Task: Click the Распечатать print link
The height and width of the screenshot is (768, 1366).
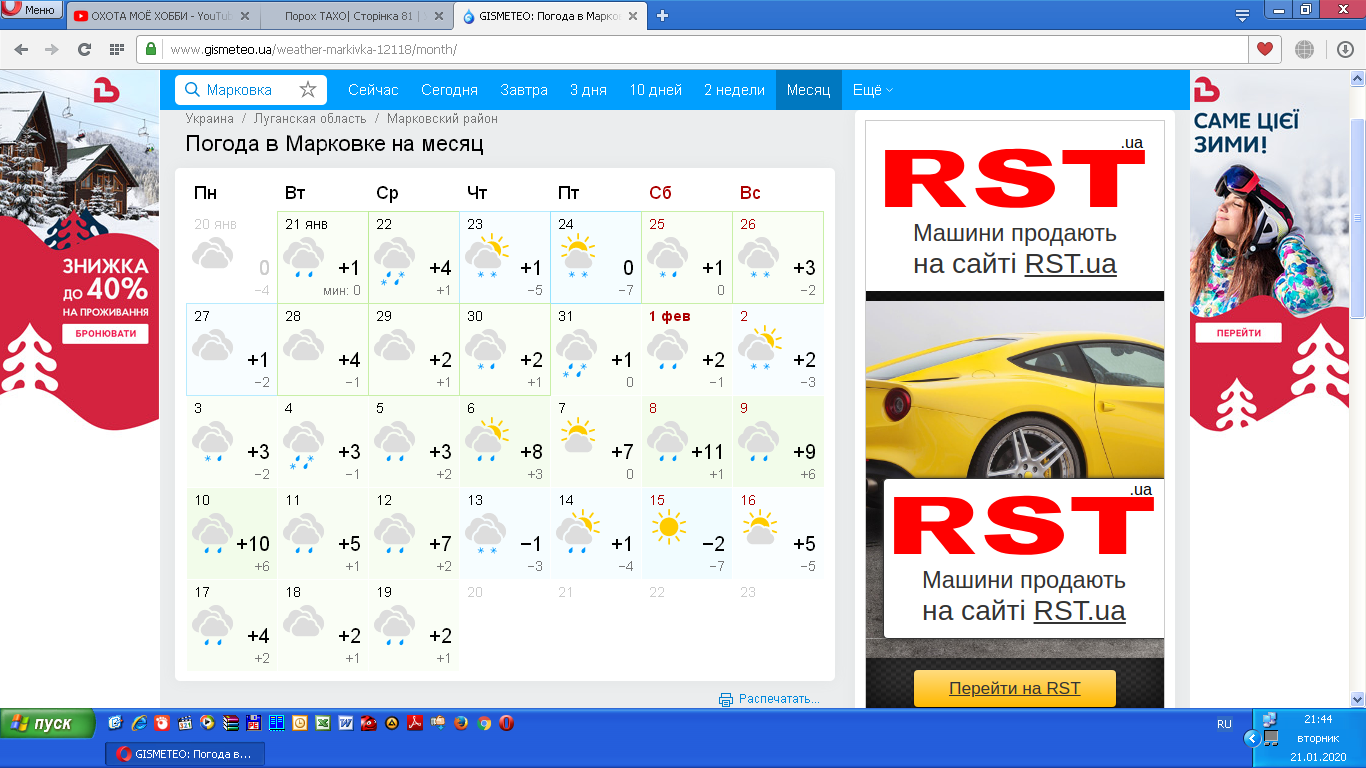Action: 779,699
